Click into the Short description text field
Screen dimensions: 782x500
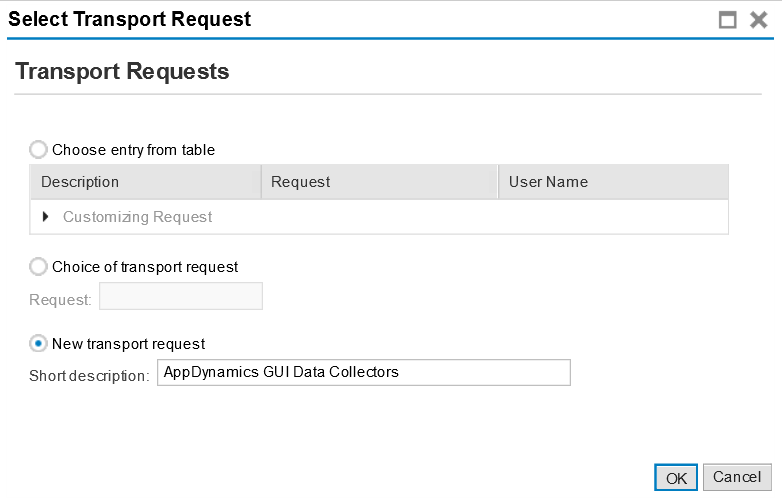[x=364, y=372]
